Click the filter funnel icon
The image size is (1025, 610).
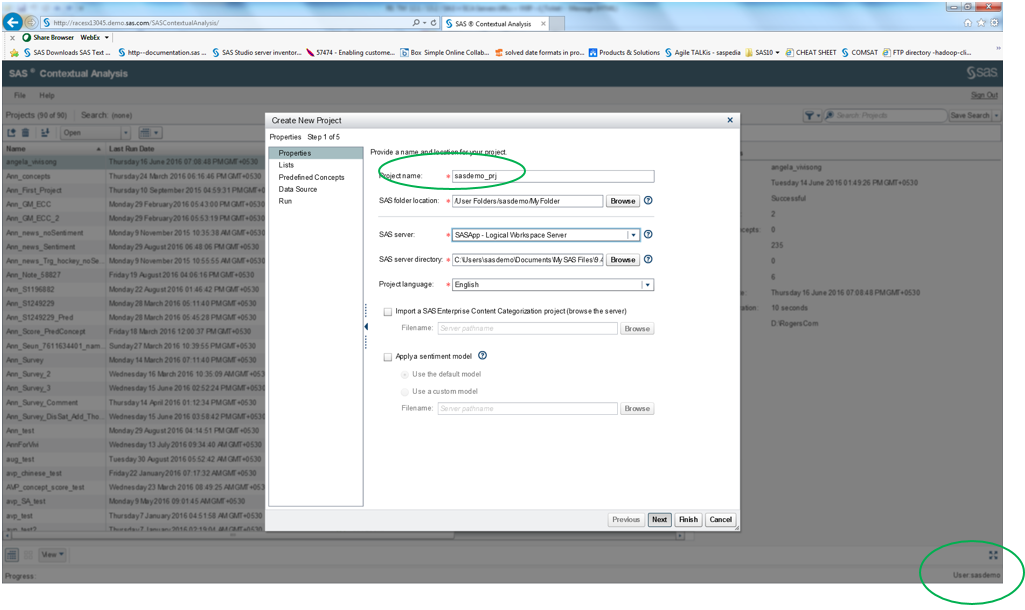(x=809, y=116)
